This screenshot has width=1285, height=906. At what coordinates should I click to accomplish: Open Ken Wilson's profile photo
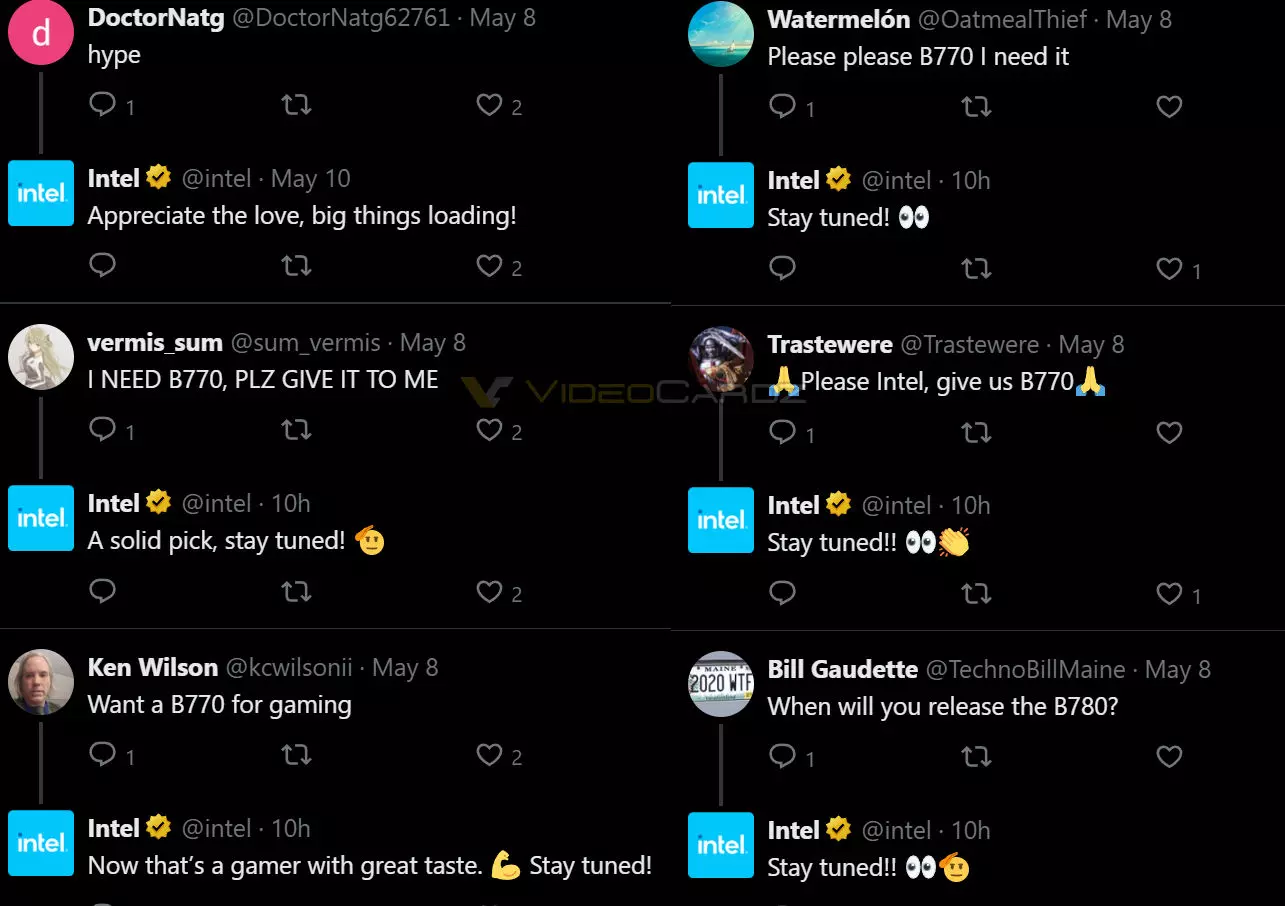click(41, 682)
